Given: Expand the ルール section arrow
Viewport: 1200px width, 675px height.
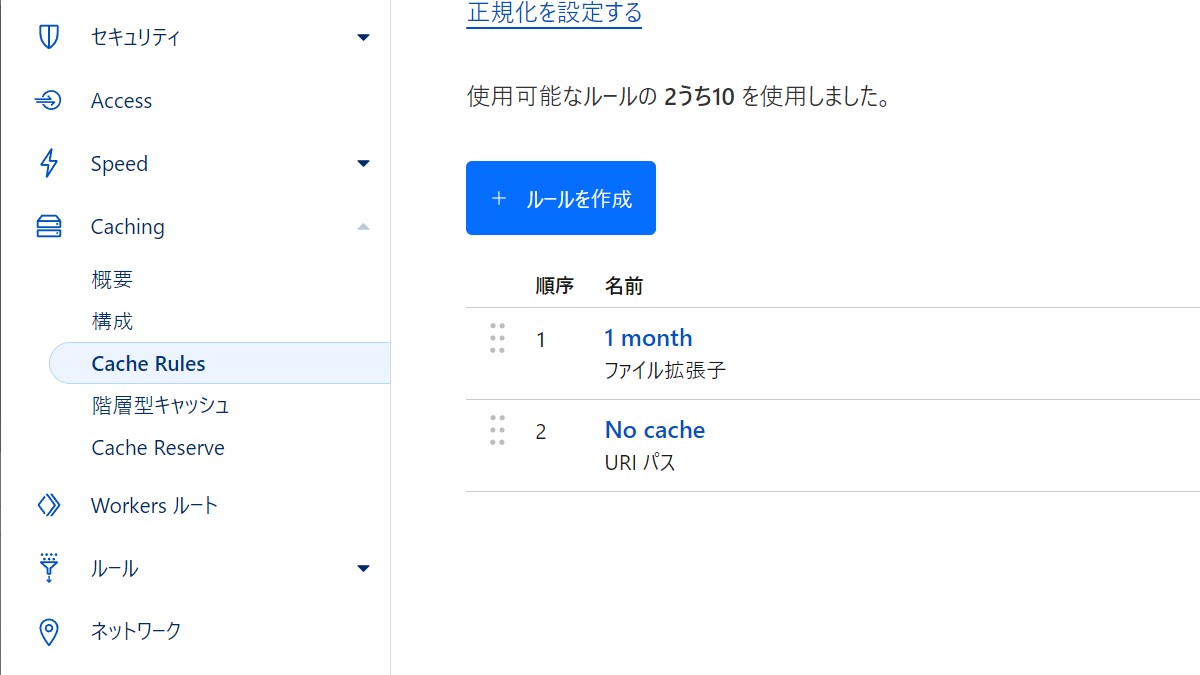Looking at the screenshot, I should coord(363,569).
